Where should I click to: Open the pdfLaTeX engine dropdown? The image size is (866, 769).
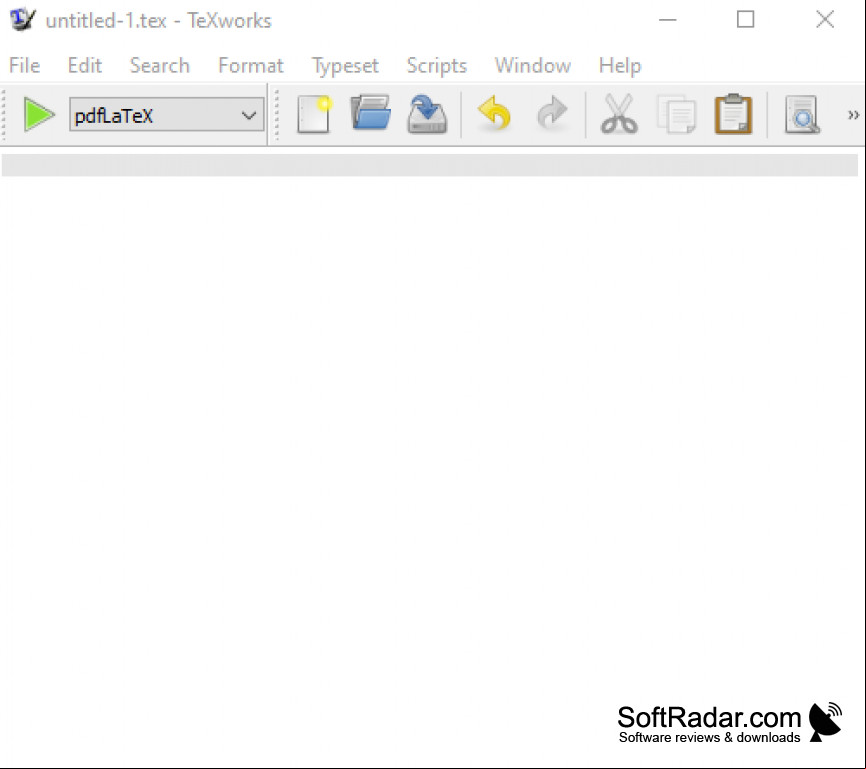click(166, 115)
